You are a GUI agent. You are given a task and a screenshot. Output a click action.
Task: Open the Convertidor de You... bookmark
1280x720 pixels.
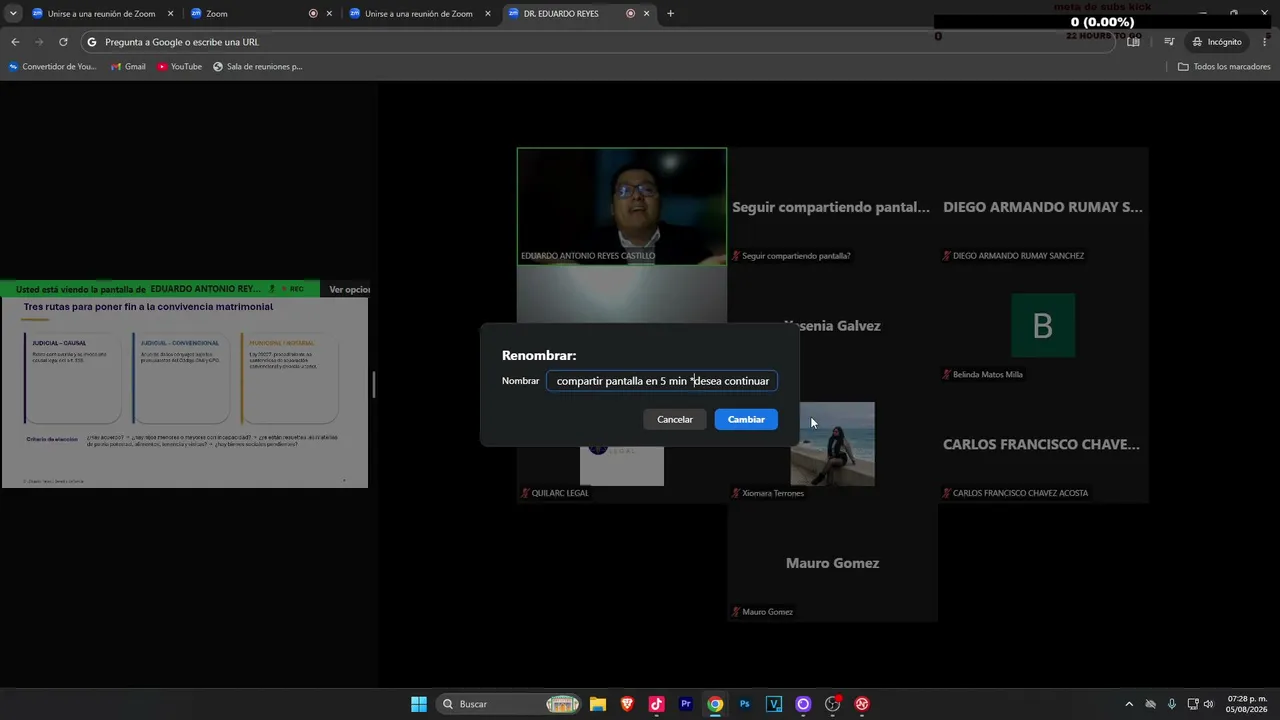(x=53, y=67)
